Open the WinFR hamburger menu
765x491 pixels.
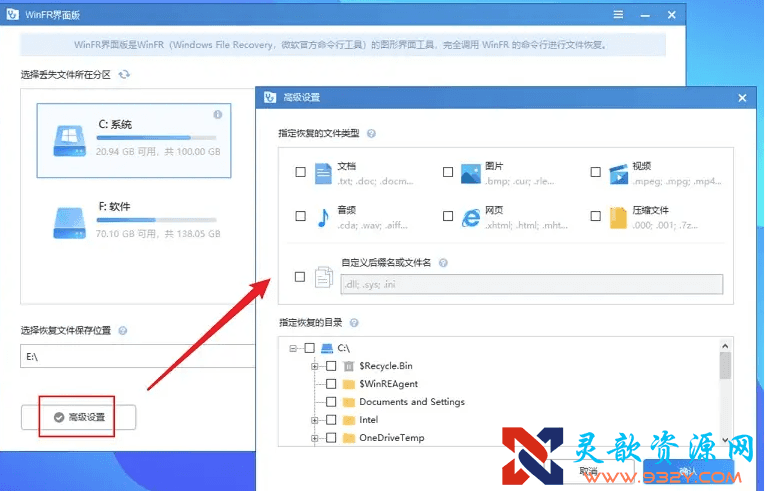coord(618,15)
